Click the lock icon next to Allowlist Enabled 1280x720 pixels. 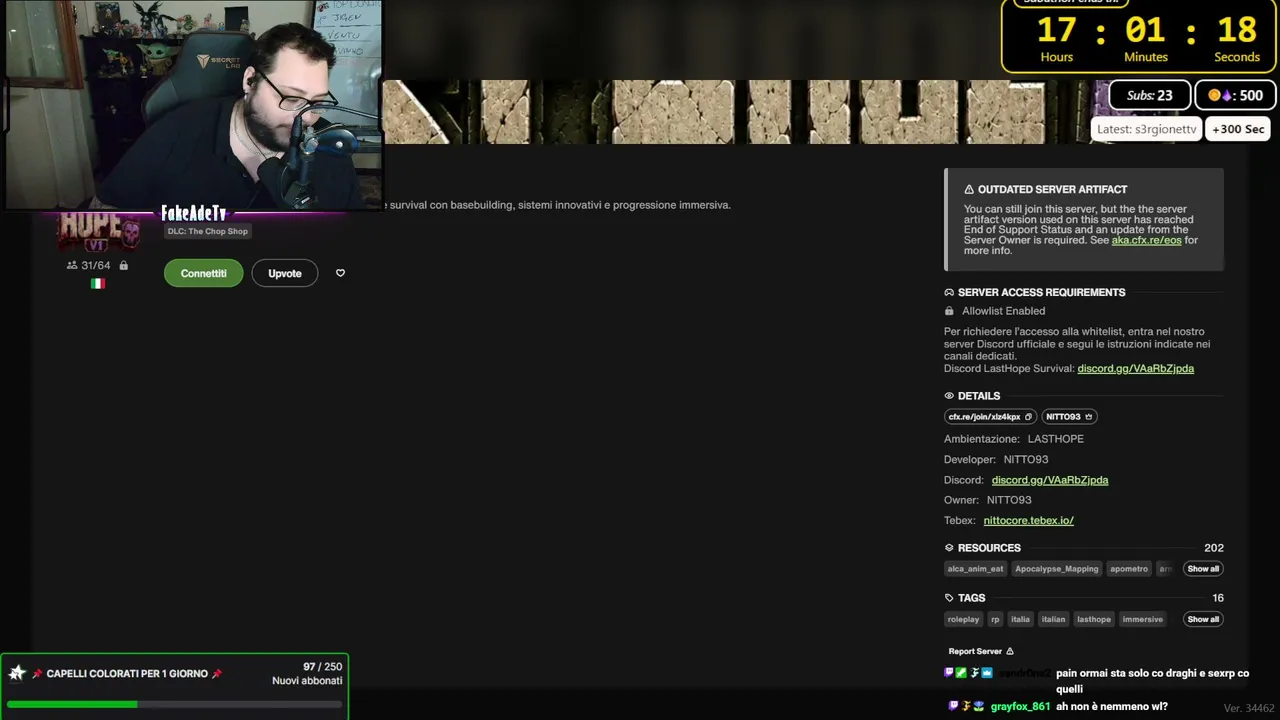point(949,311)
